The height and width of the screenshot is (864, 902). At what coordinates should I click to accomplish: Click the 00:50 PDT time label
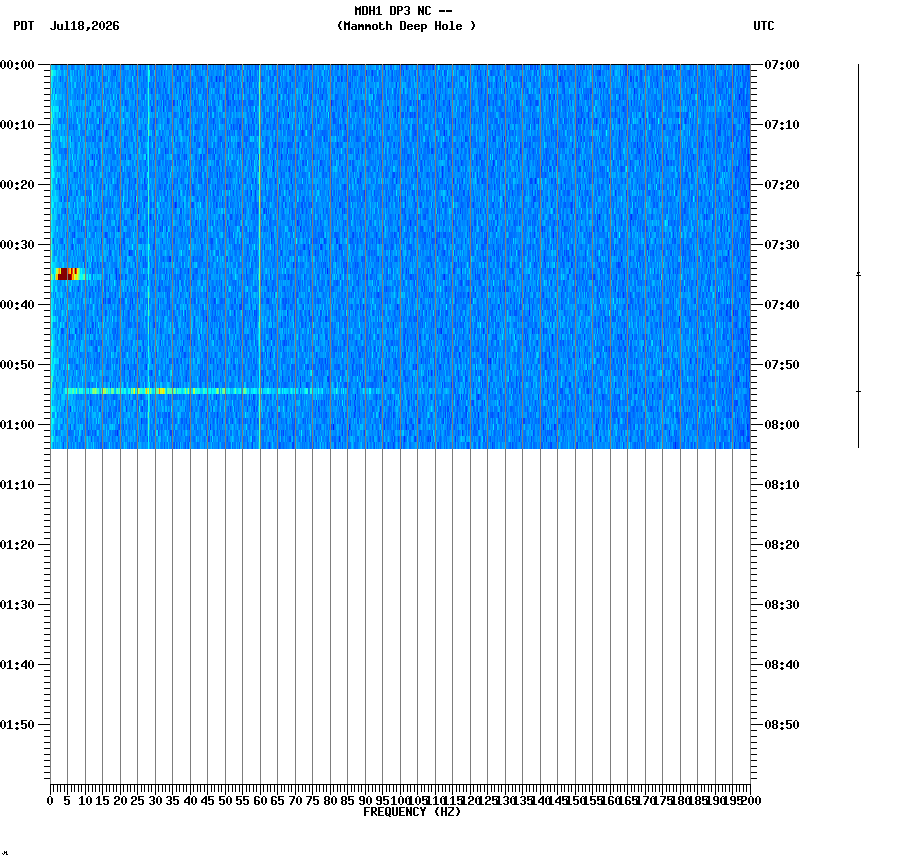[x=17, y=365]
